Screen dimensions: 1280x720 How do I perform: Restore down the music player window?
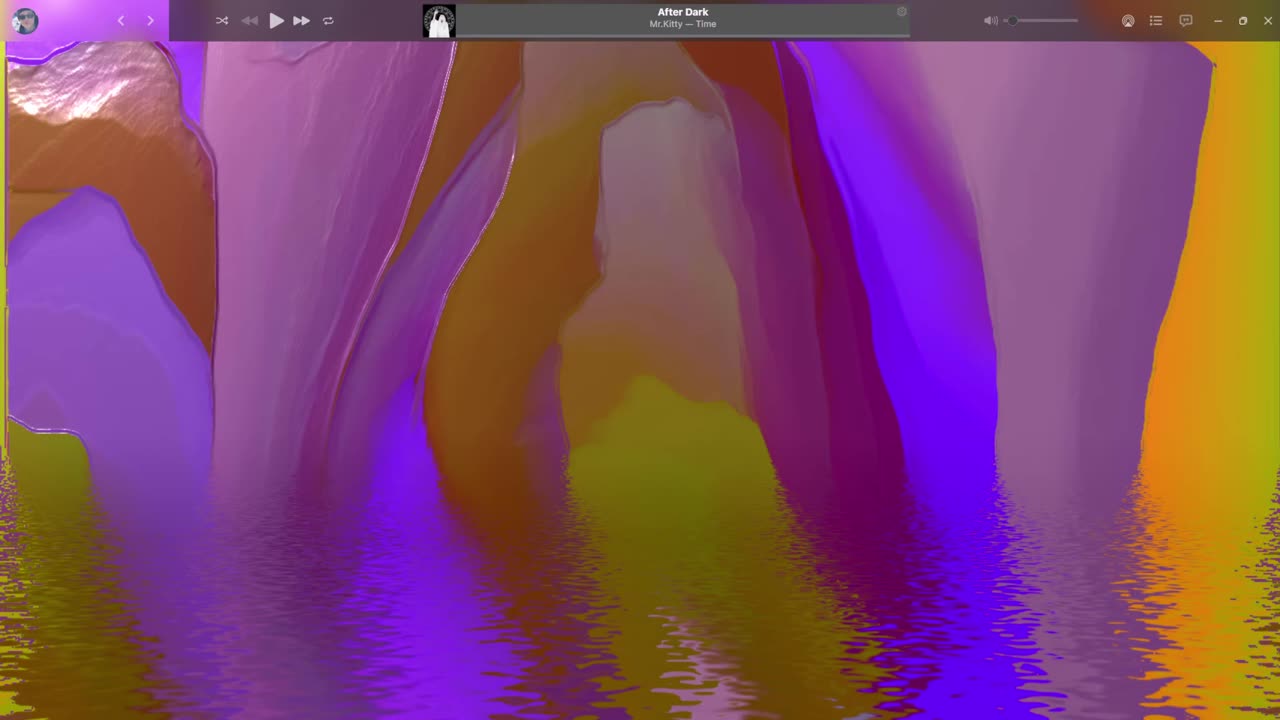1243,20
